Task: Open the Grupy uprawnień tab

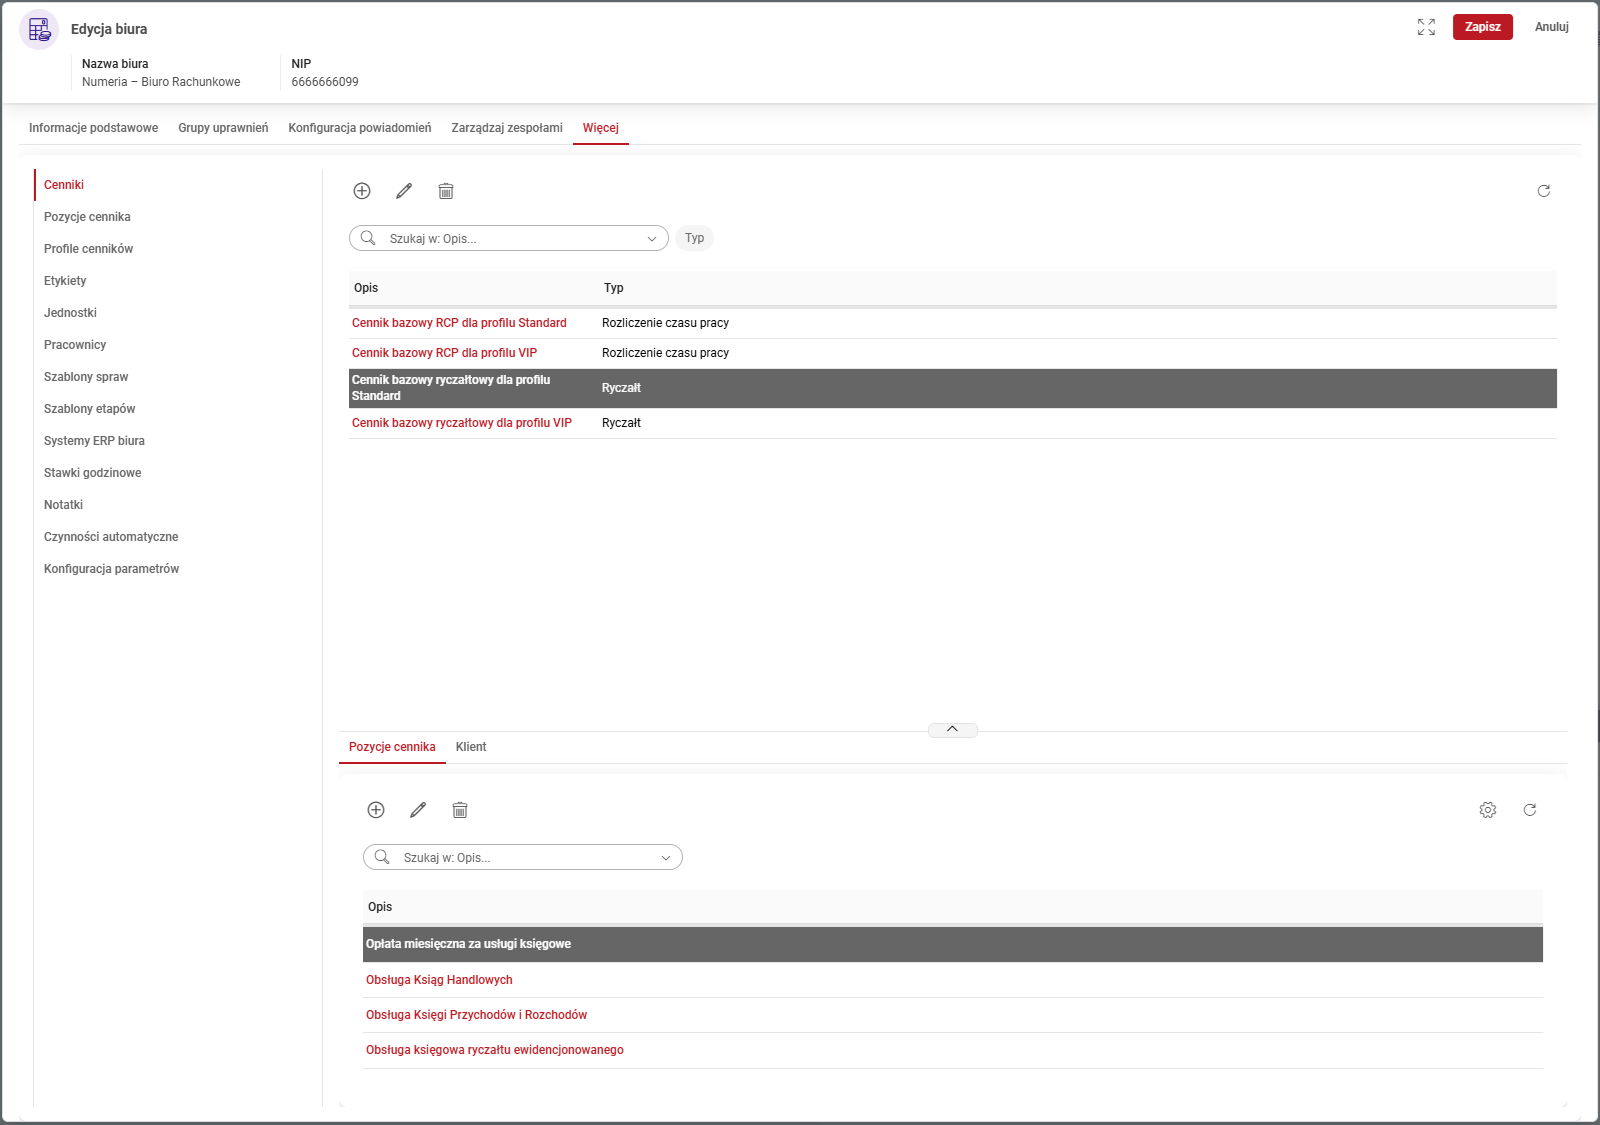Action: pos(223,128)
